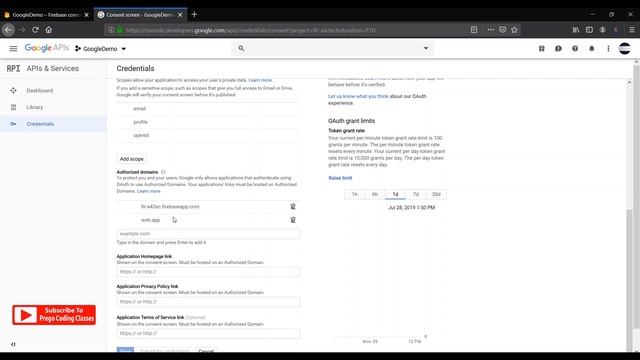Click the Pocket save icon
This screenshot has height=360, width=640.
coord(502,30)
